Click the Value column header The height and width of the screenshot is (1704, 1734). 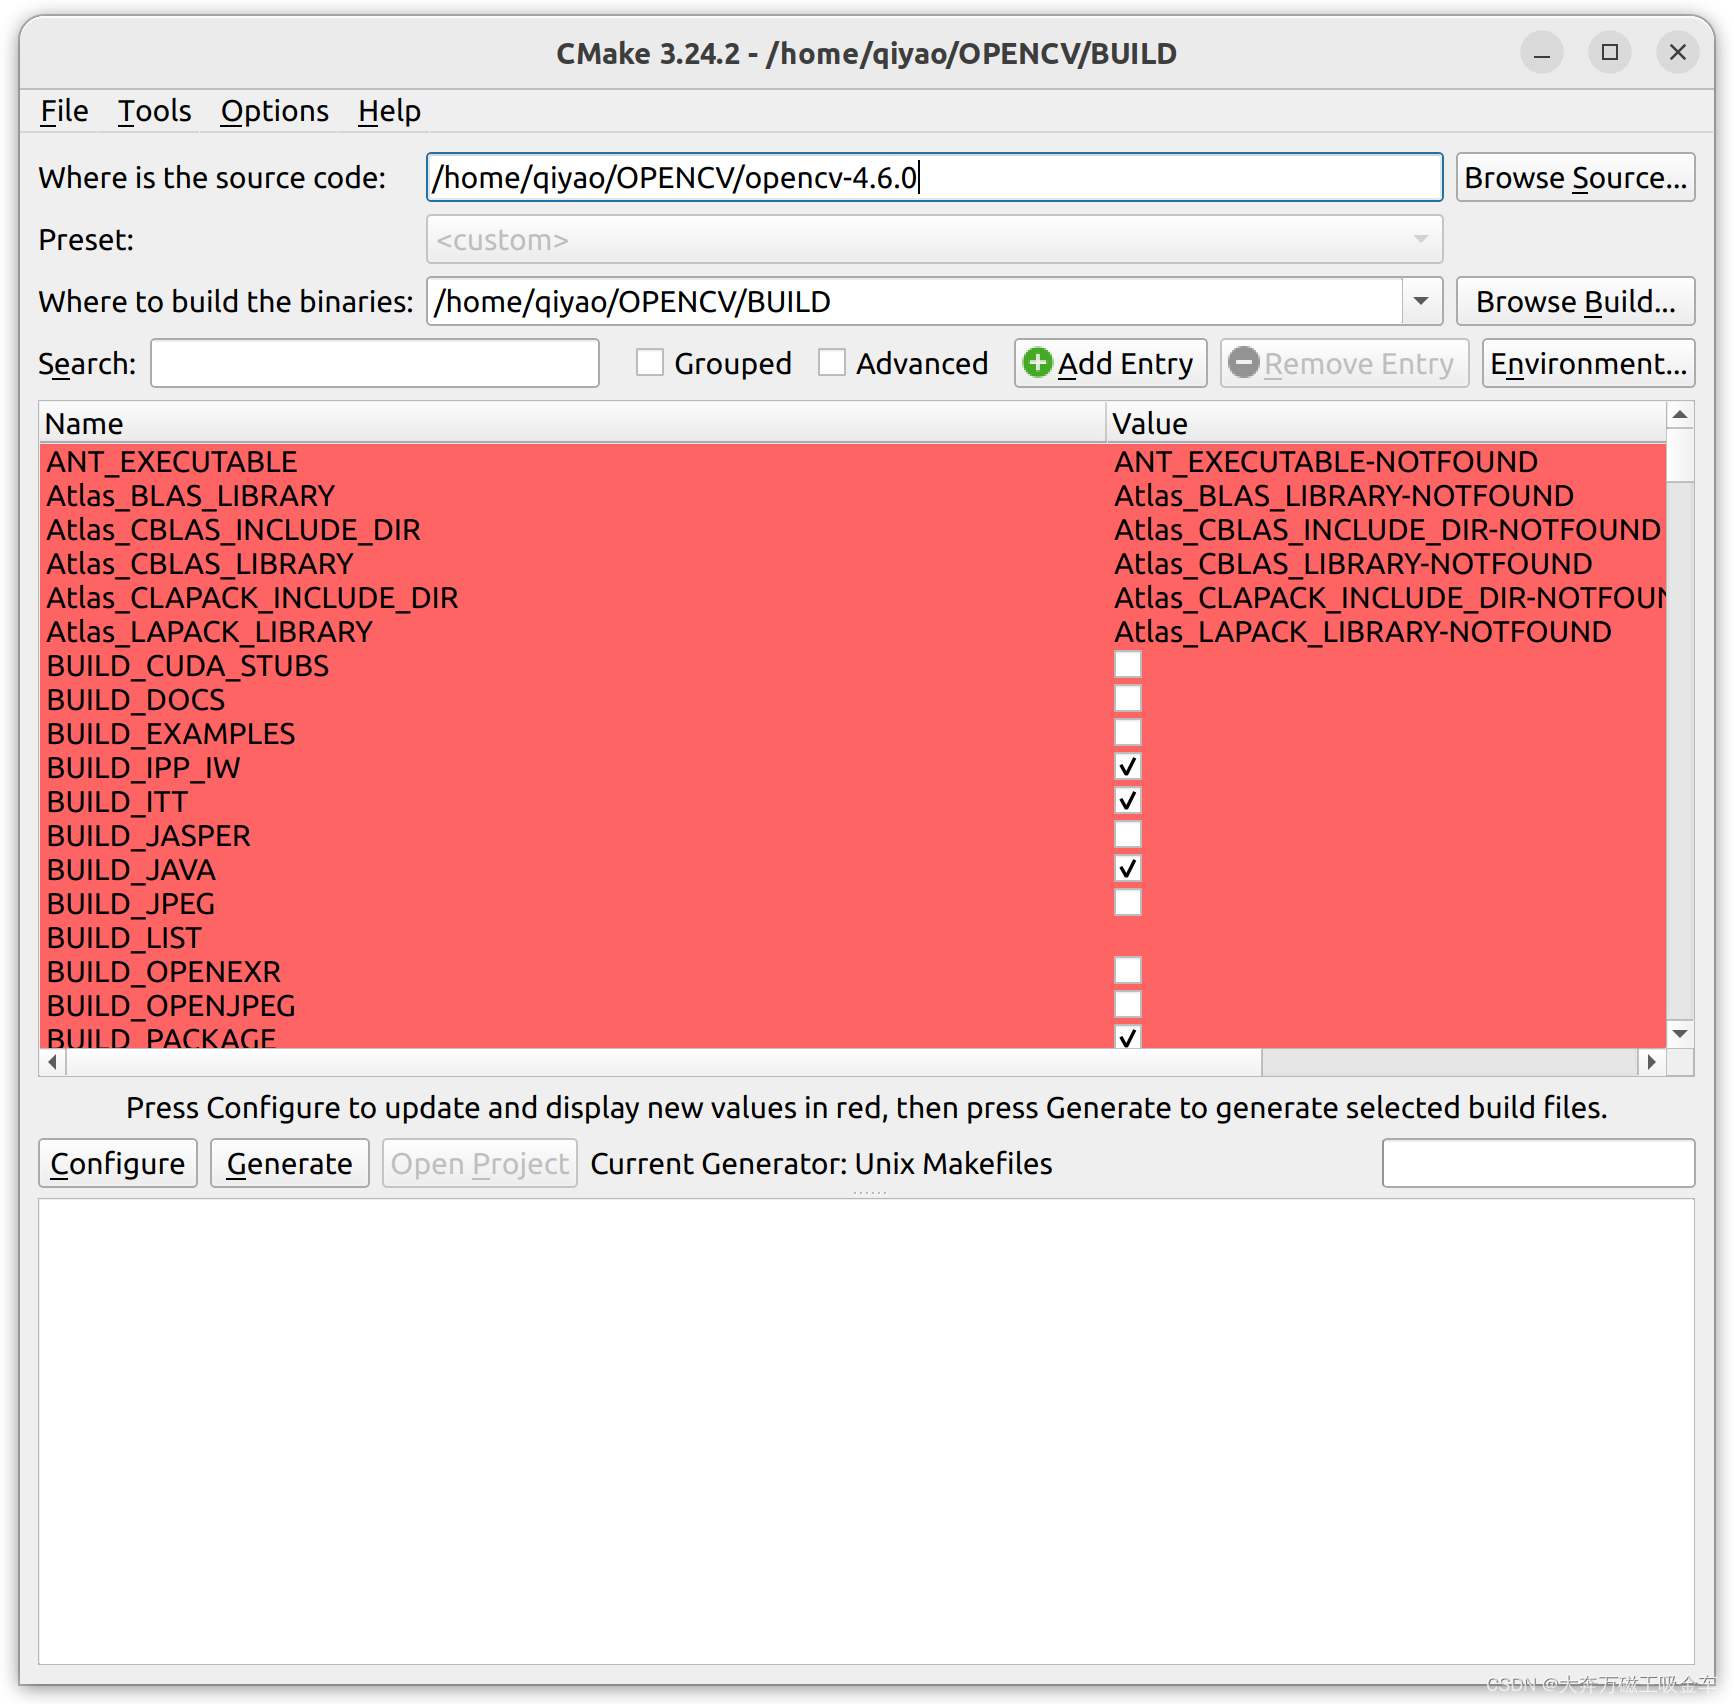coord(1386,423)
